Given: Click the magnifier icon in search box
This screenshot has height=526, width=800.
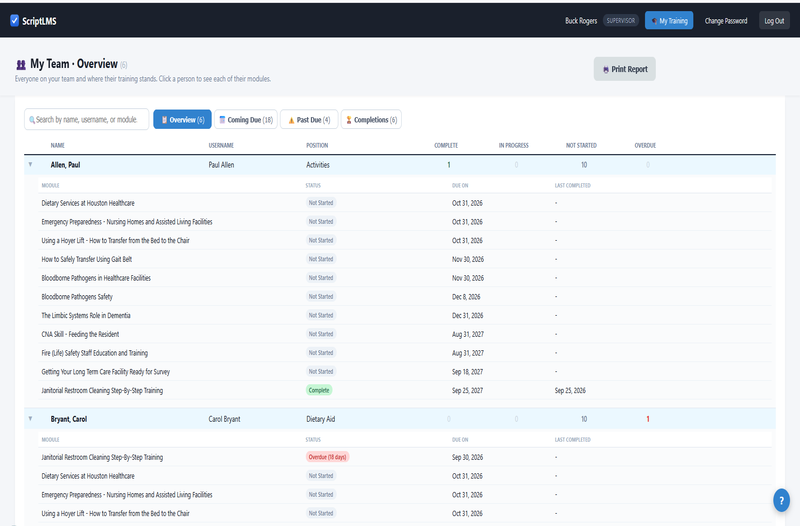Looking at the screenshot, I should pos(32,120).
